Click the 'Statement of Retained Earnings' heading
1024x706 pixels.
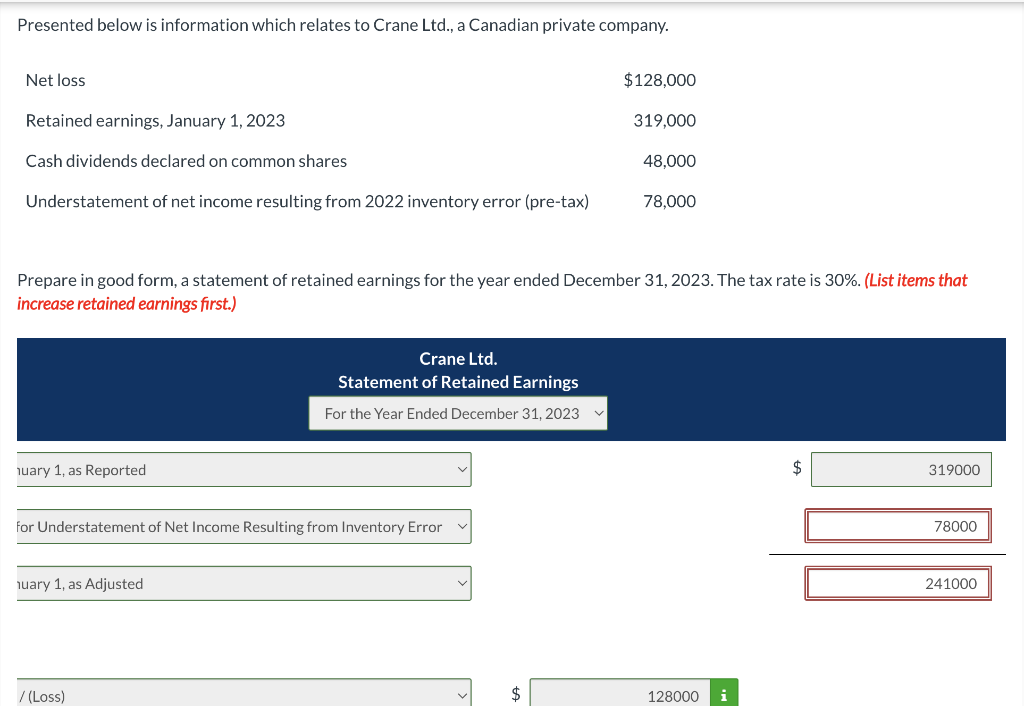[457, 382]
